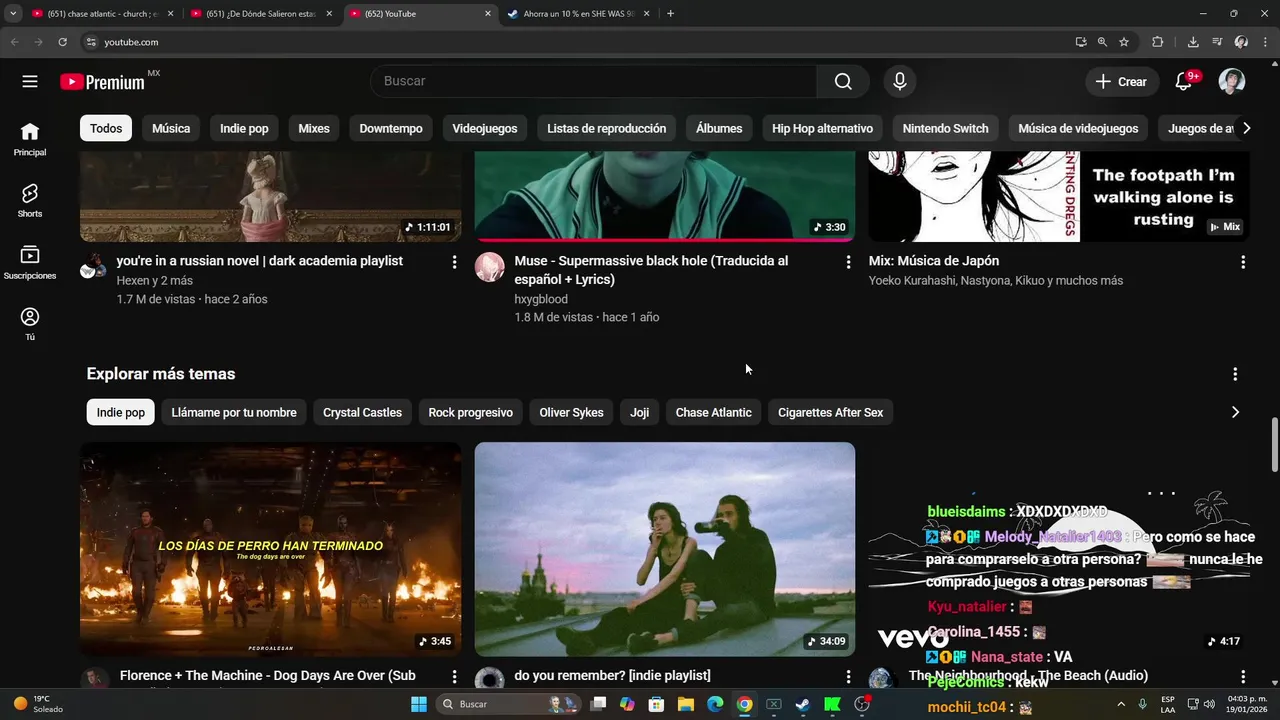This screenshot has height=720, width=1280.
Task: Open the Chrome tab search dropdown
Action: pyautogui.click(x=13, y=14)
